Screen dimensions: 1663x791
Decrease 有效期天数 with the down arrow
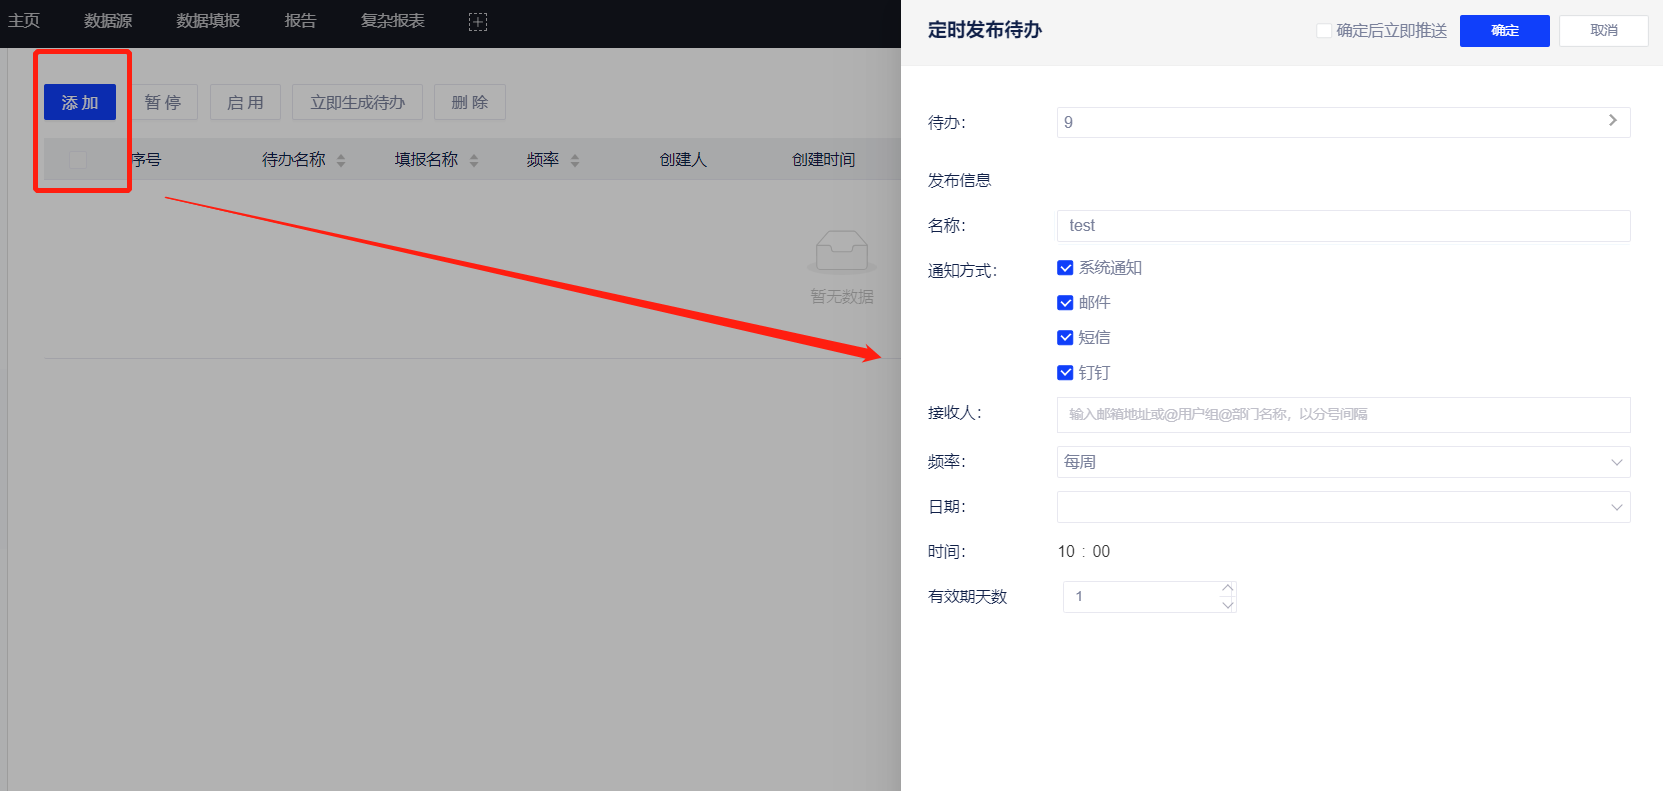pyautogui.click(x=1228, y=605)
